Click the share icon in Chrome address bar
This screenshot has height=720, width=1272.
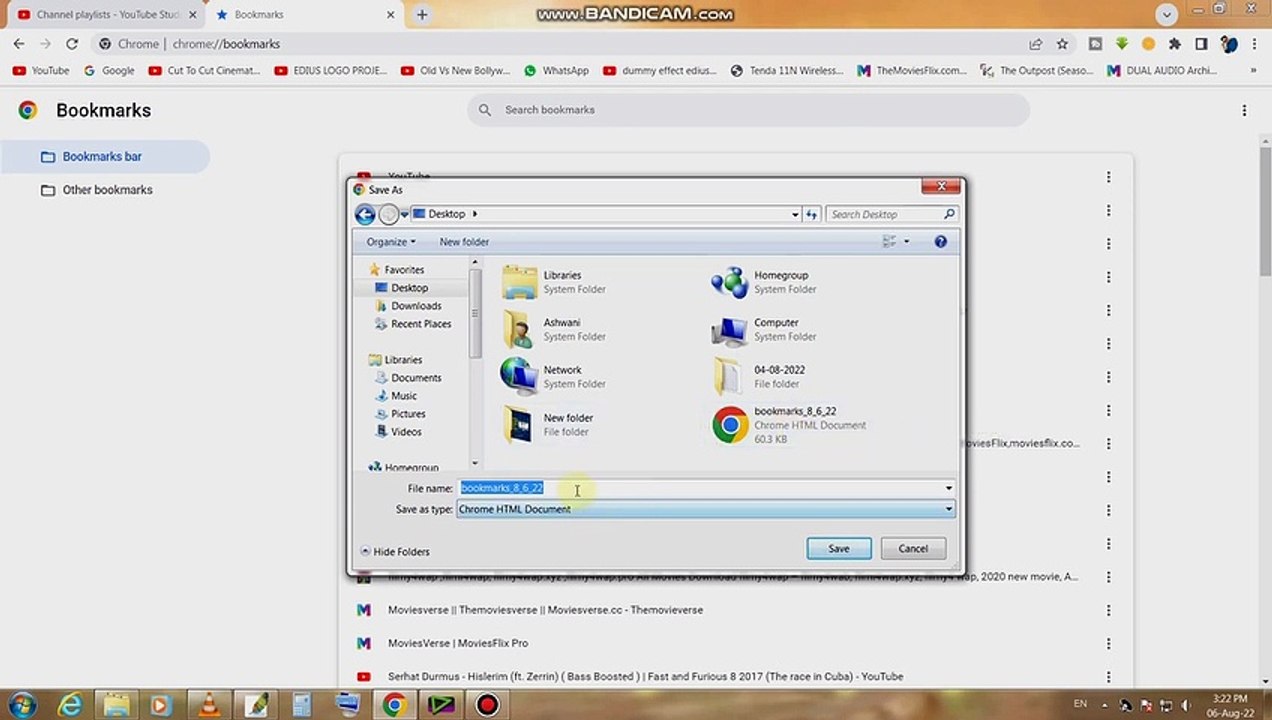[x=1035, y=44]
